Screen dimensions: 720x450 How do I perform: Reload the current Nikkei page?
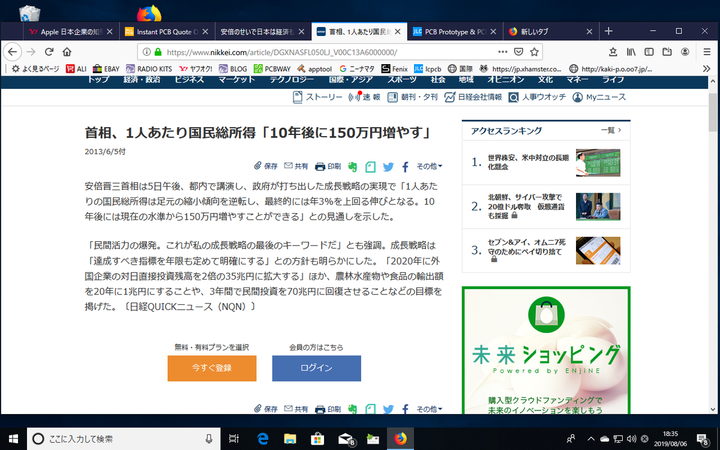(x=49, y=51)
